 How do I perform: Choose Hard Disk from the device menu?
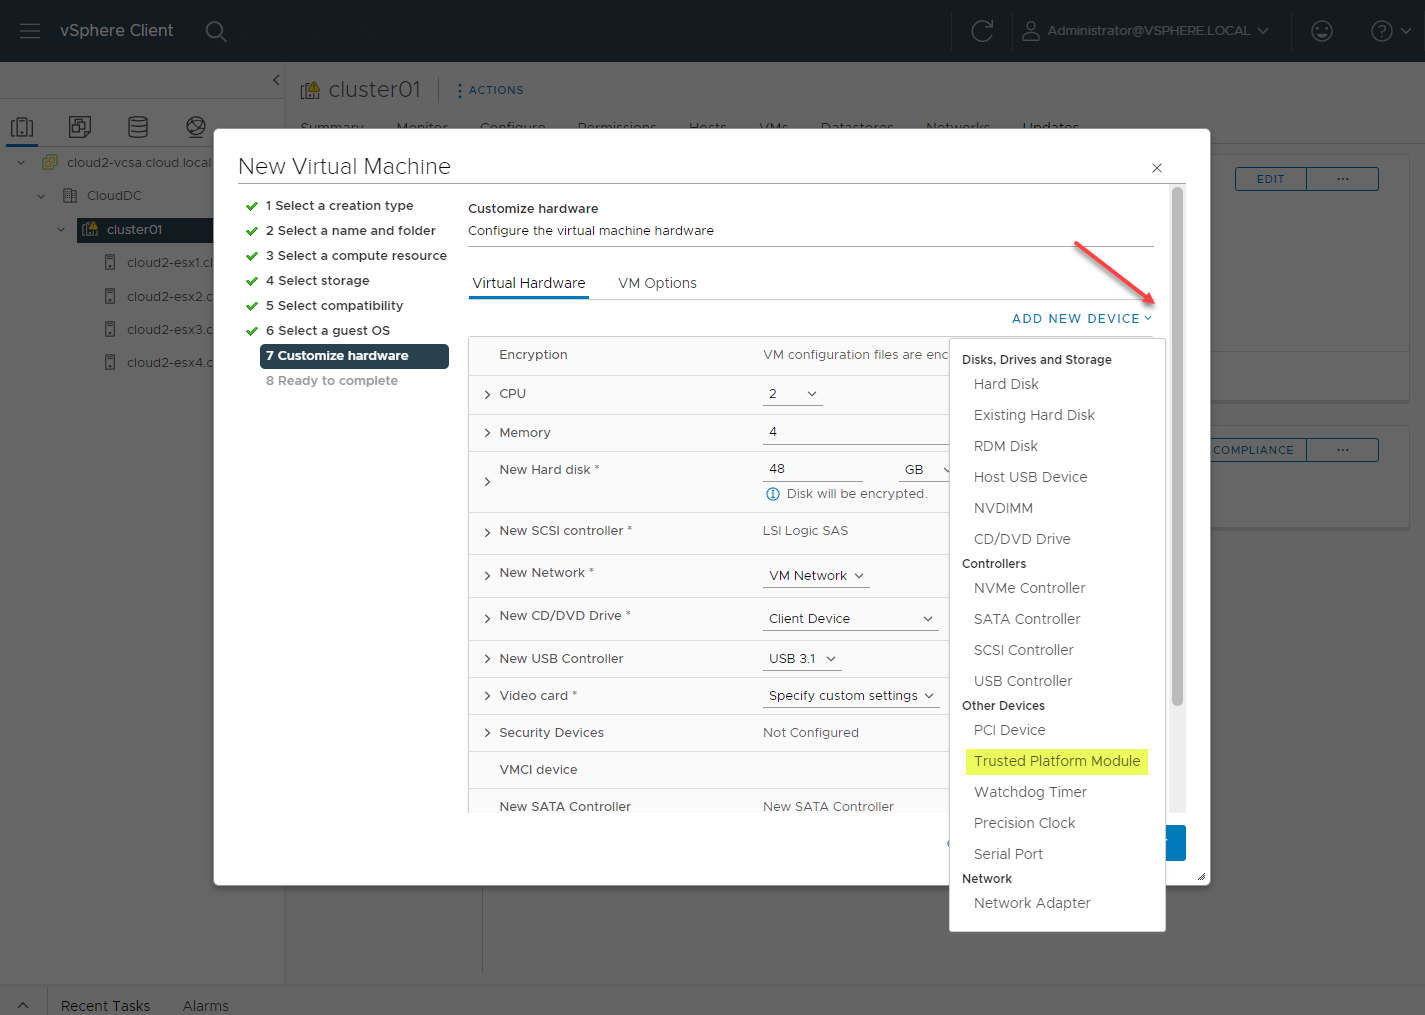[1006, 384]
